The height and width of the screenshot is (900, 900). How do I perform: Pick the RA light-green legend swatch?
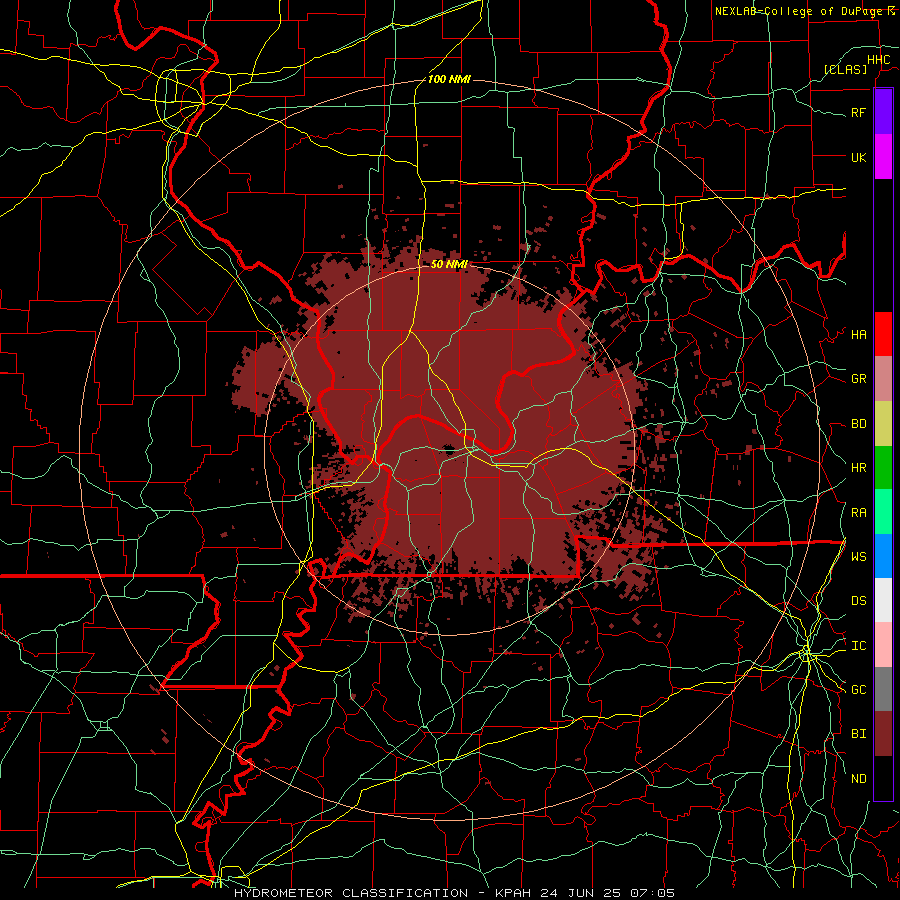coord(883,512)
